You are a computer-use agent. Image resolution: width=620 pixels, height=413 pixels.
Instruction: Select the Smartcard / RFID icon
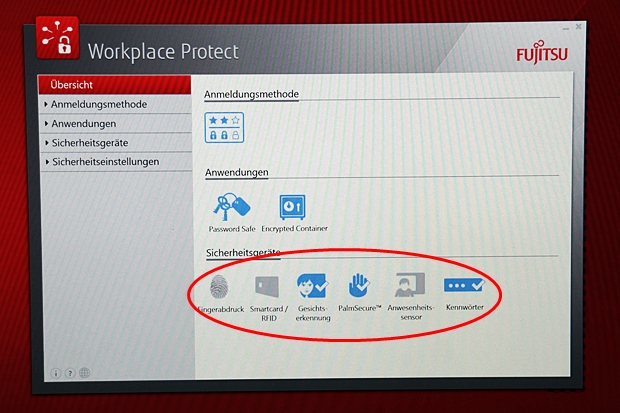click(x=267, y=287)
